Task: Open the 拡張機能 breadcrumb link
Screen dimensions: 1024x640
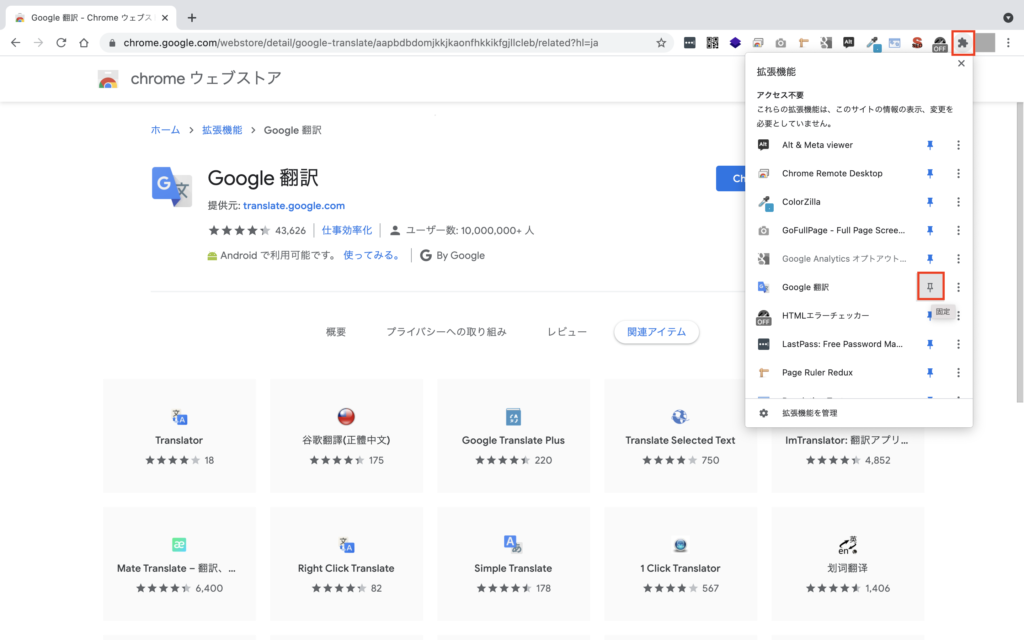Action: pyautogui.click(x=222, y=130)
